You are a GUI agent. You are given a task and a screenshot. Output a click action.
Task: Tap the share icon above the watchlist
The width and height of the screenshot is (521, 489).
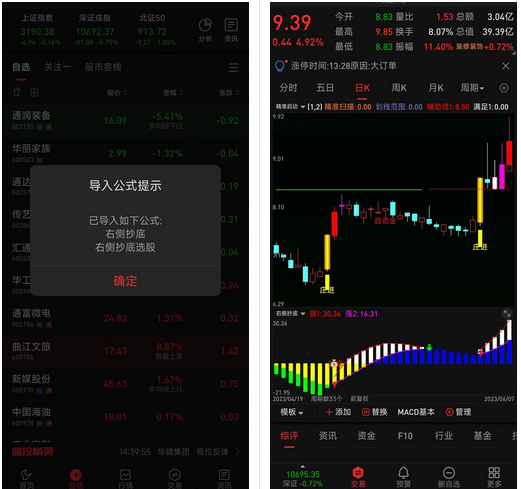tap(17, 92)
